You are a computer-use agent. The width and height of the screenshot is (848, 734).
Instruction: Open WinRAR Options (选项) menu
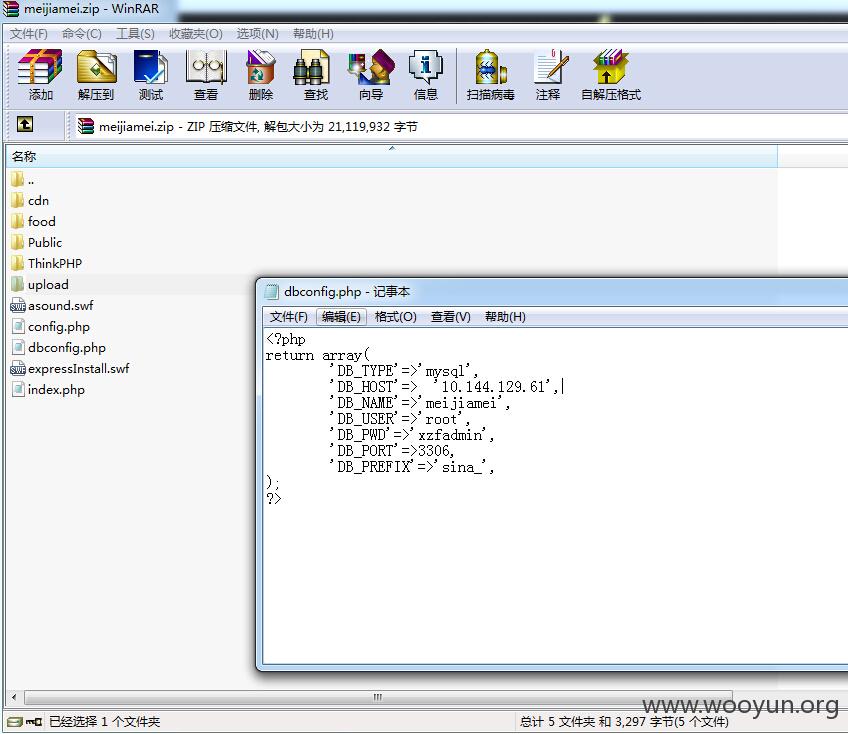click(257, 34)
